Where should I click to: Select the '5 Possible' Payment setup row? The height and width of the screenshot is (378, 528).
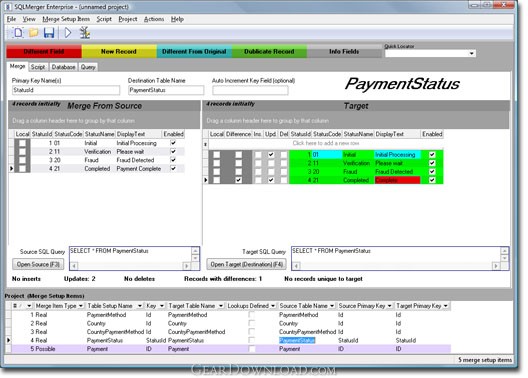tap(231, 349)
